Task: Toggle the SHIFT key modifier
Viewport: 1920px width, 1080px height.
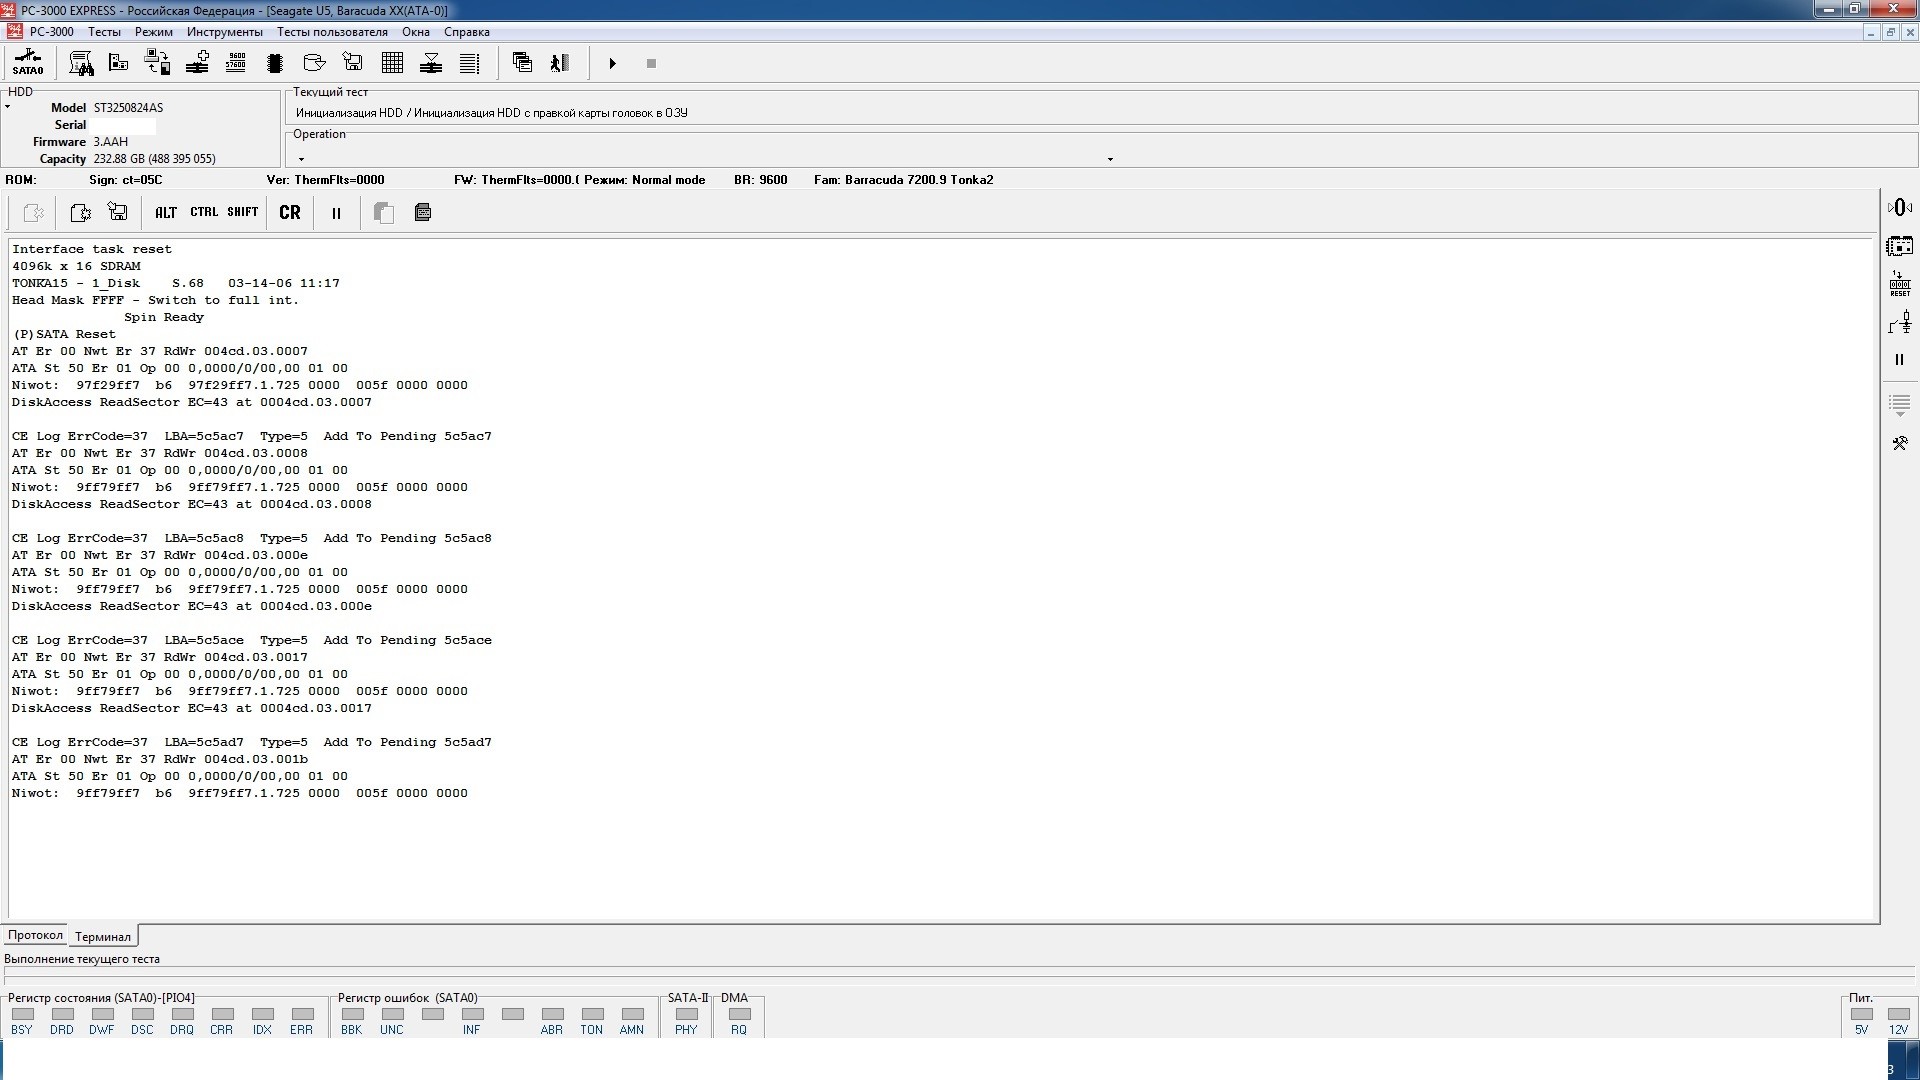Action: pyautogui.click(x=243, y=212)
